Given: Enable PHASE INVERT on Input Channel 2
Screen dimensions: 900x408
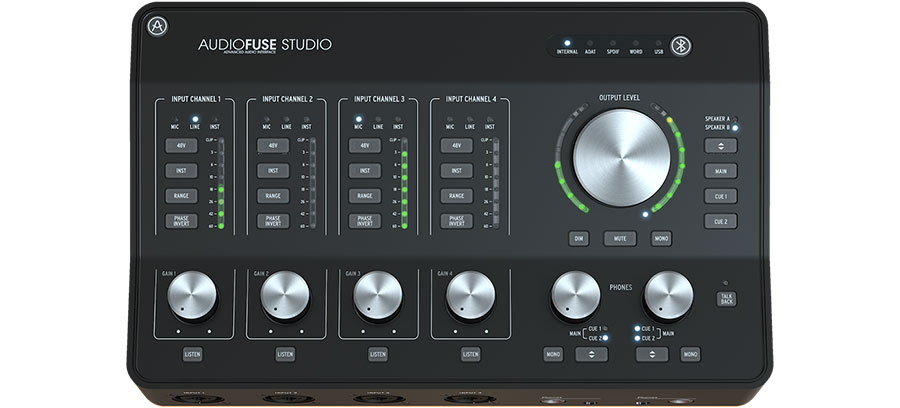Looking at the screenshot, I should click(273, 221).
